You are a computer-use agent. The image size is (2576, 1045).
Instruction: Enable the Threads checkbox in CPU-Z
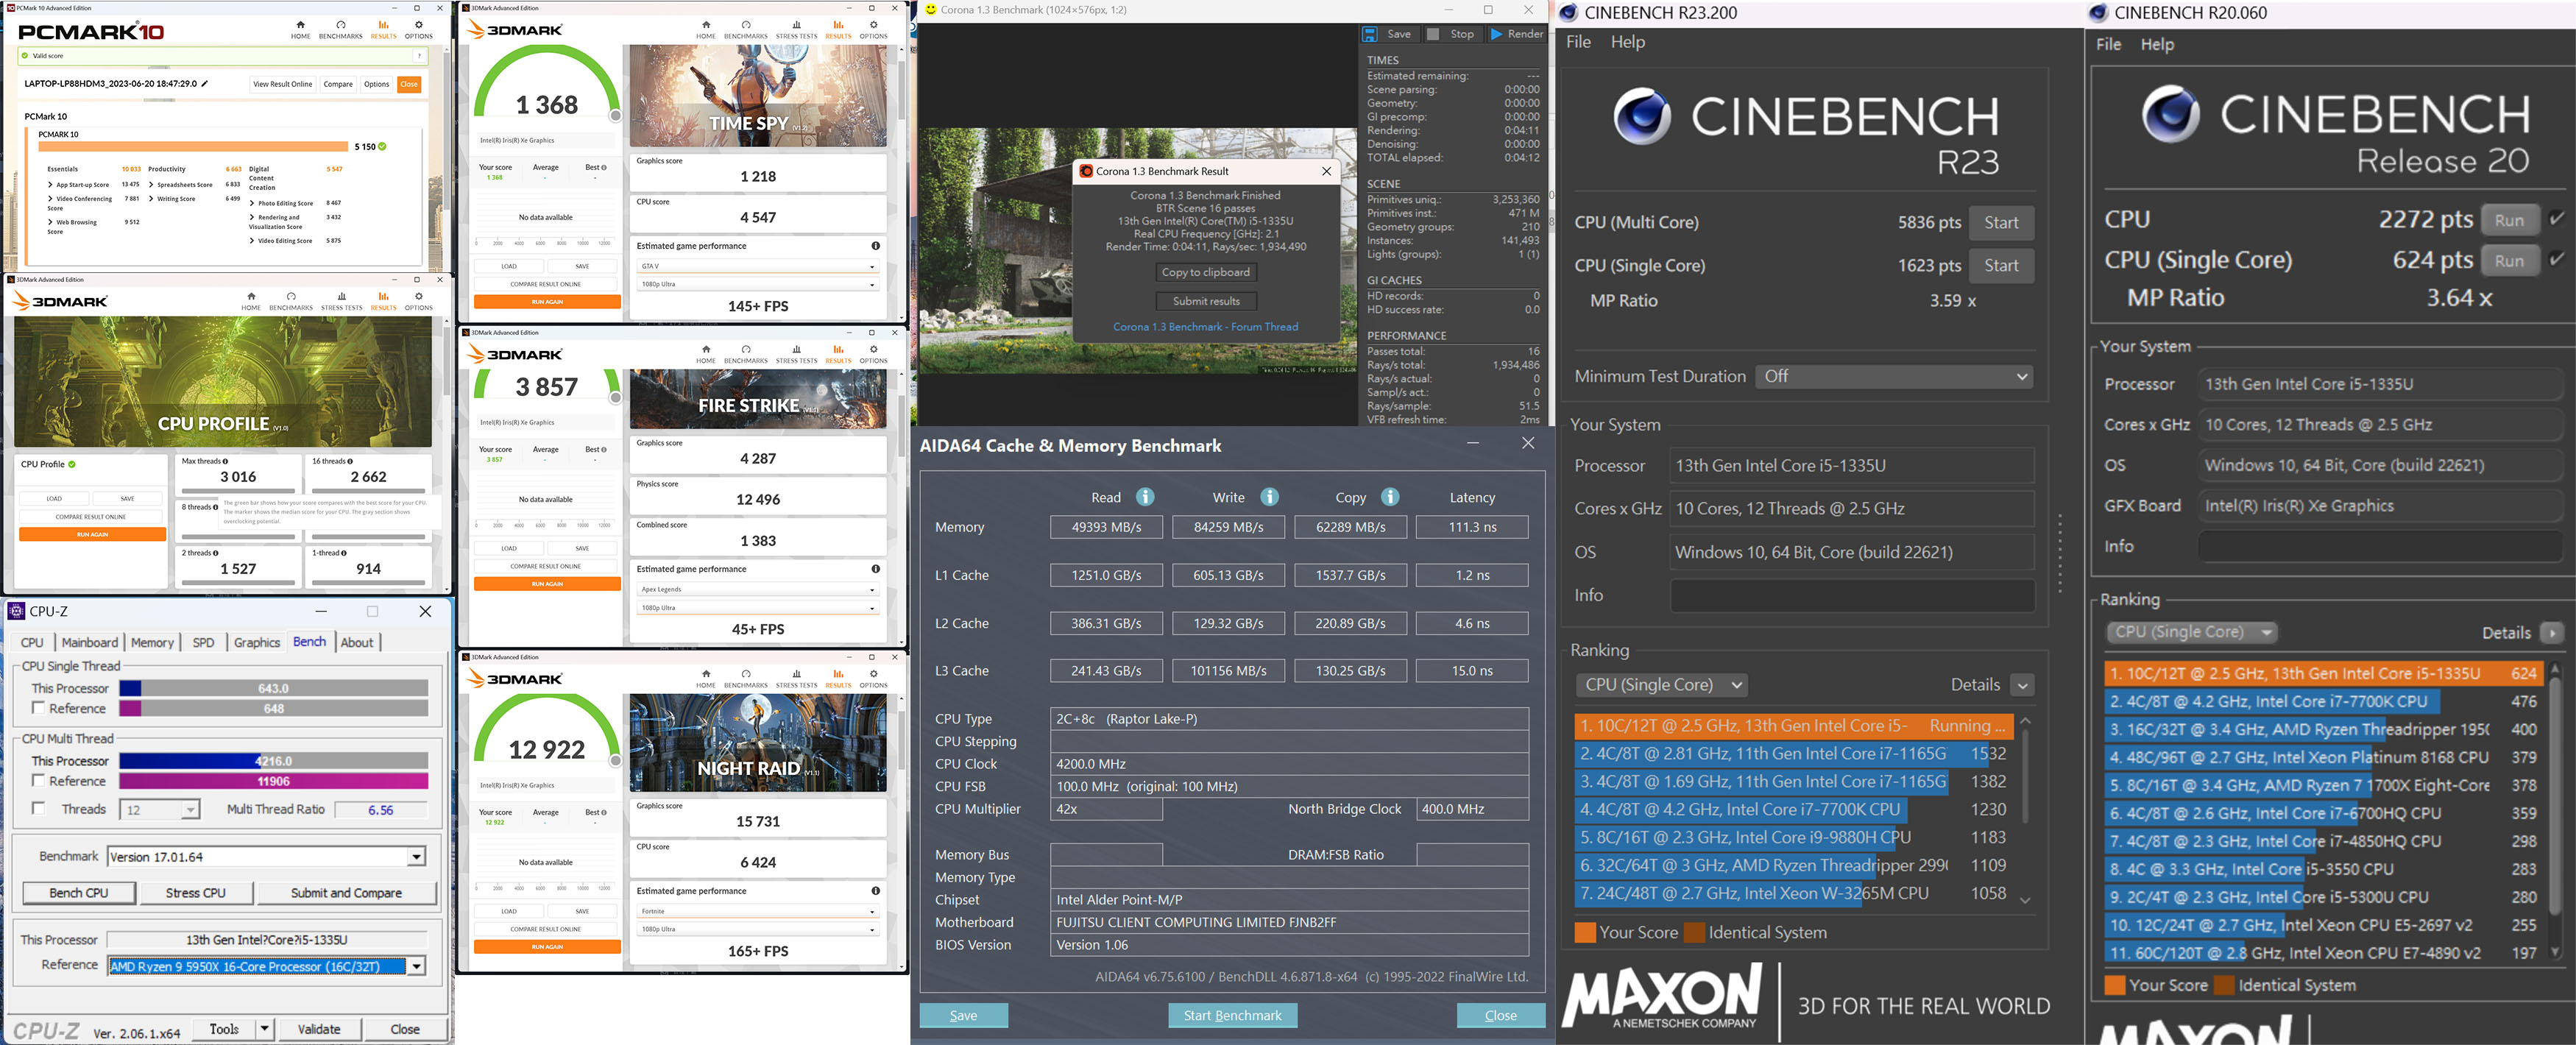click(x=38, y=809)
